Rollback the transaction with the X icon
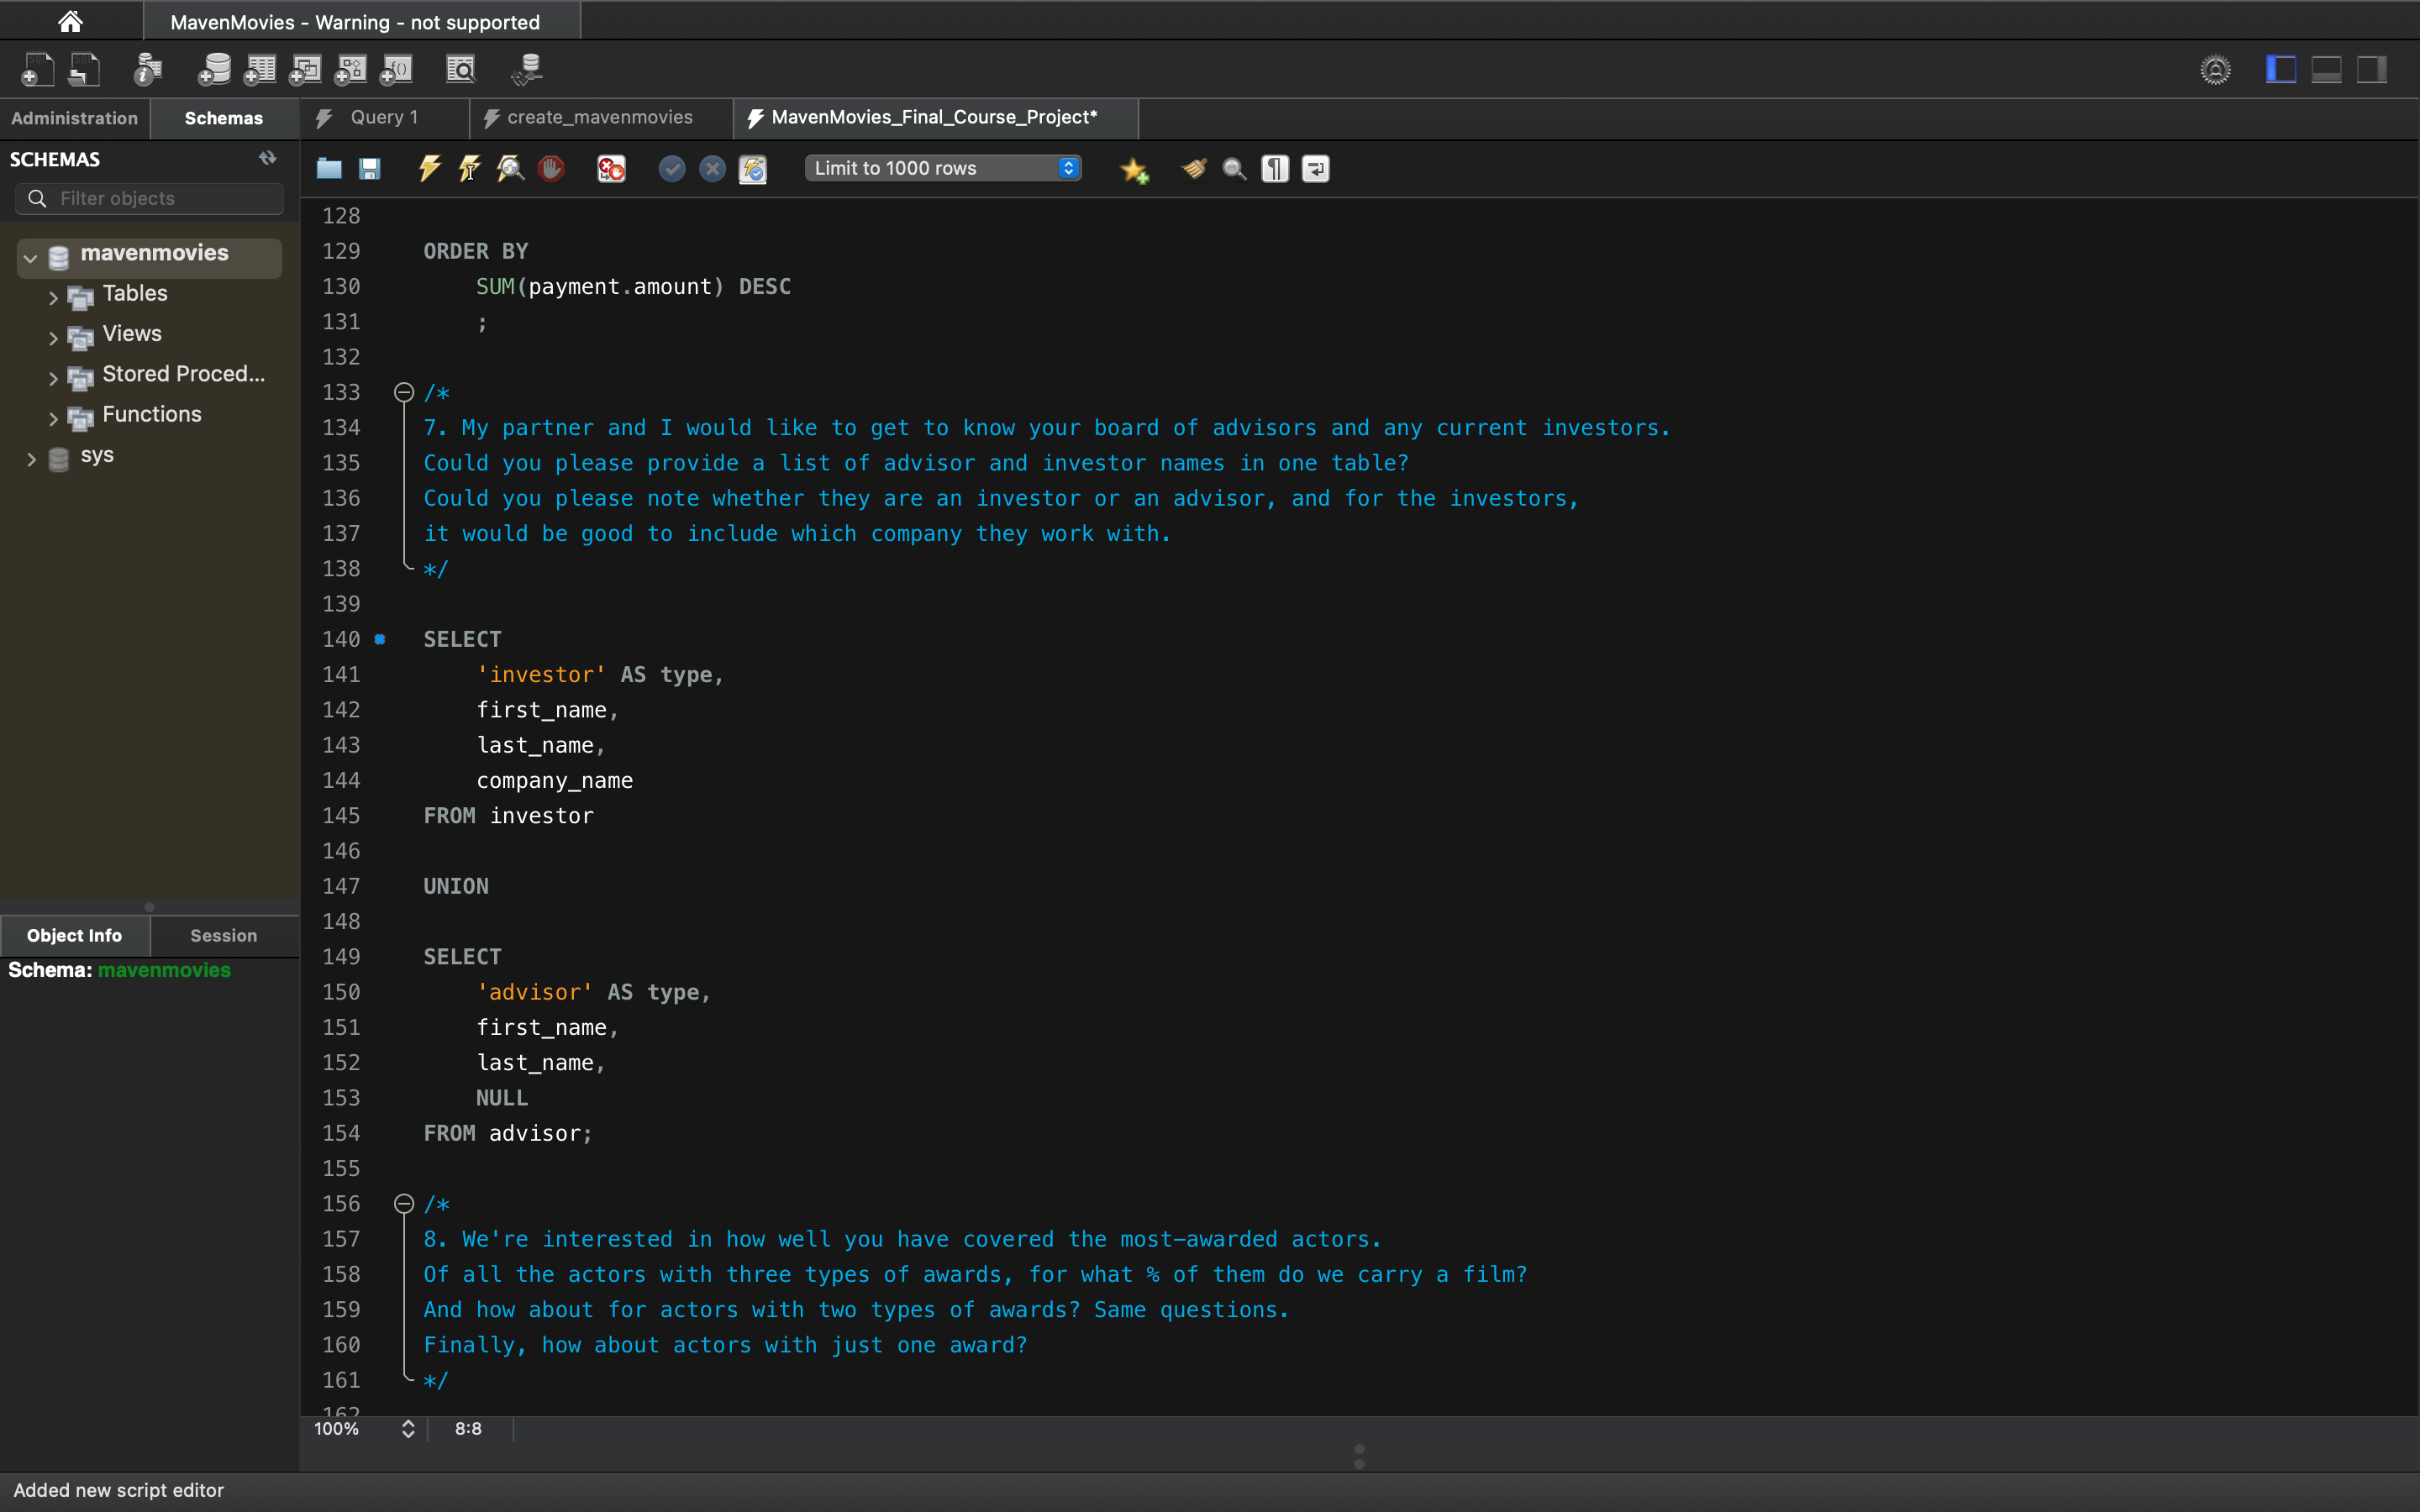This screenshot has height=1512, width=2420. tap(712, 168)
